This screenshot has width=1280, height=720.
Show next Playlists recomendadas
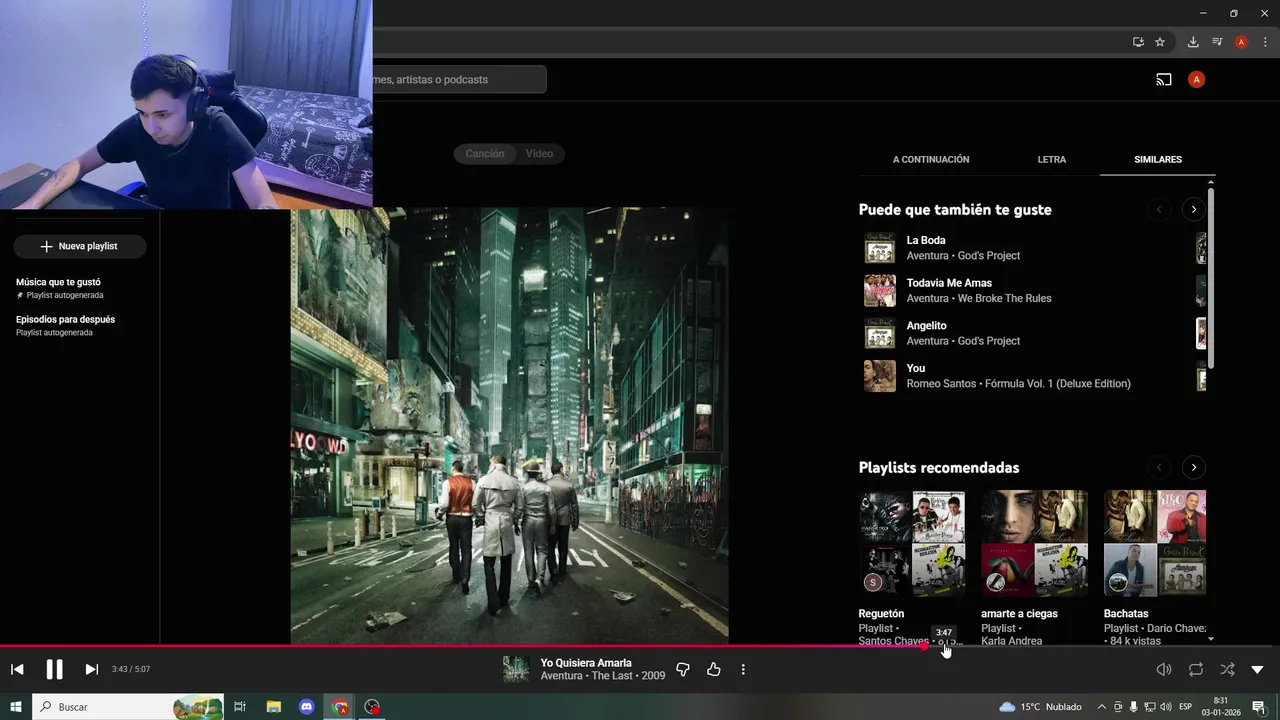coord(1193,467)
